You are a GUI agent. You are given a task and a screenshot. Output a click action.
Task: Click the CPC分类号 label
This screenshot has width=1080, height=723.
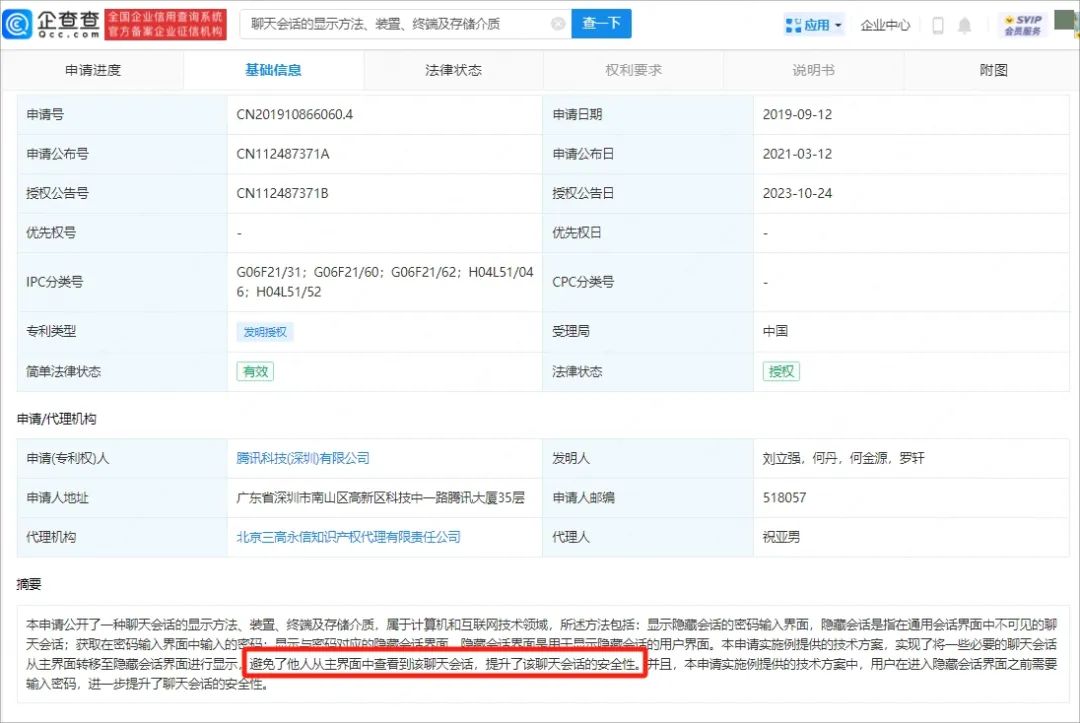pos(583,282)
